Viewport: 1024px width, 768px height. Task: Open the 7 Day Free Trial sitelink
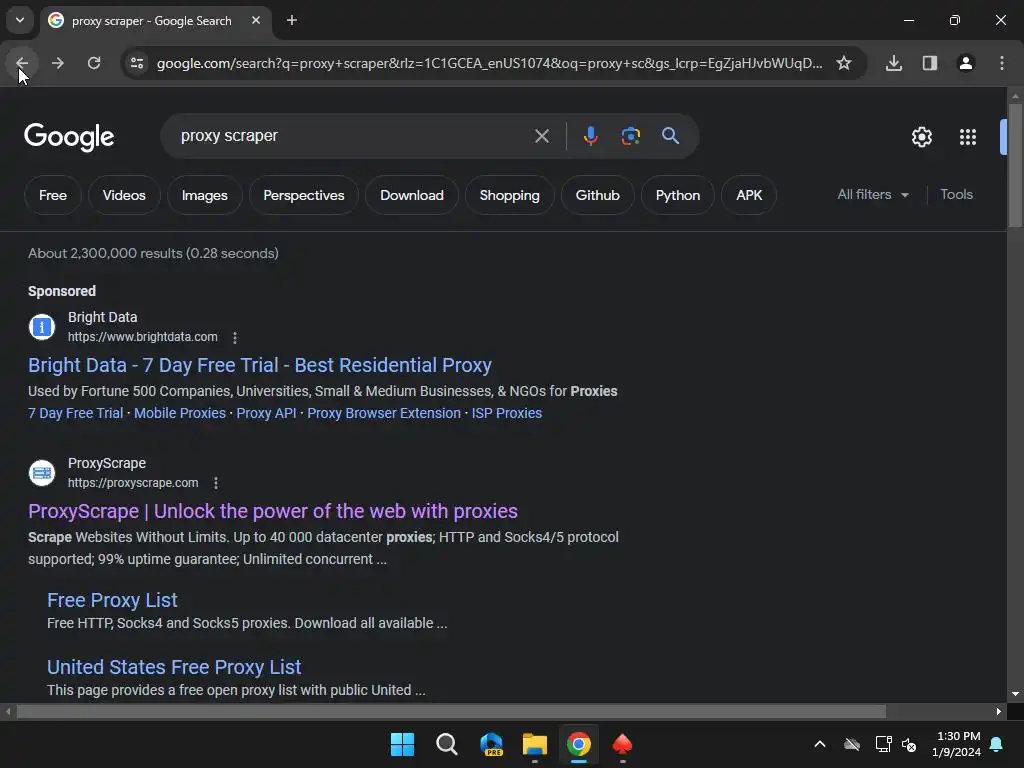(x=75, y=413)
